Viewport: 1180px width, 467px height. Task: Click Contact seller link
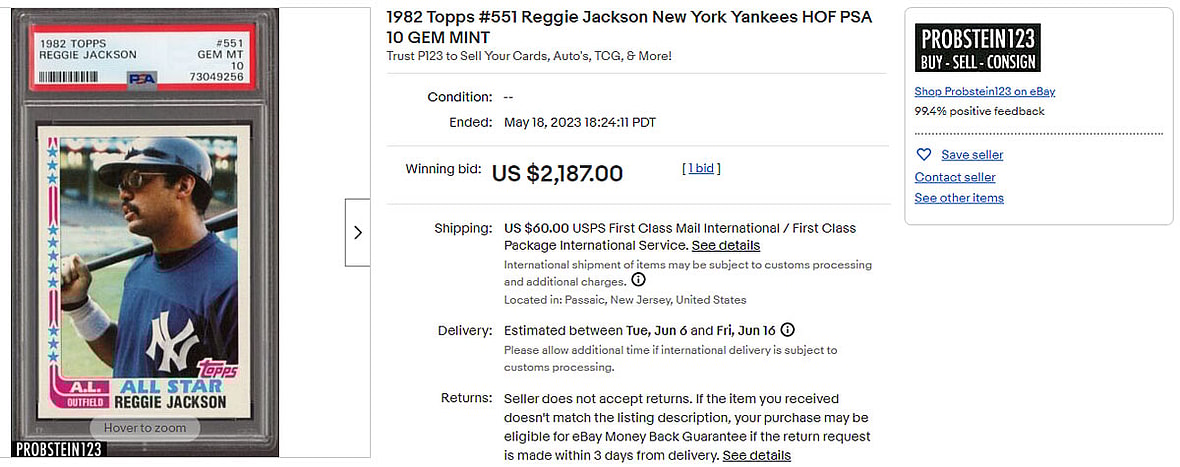click(x=955, y=177)
